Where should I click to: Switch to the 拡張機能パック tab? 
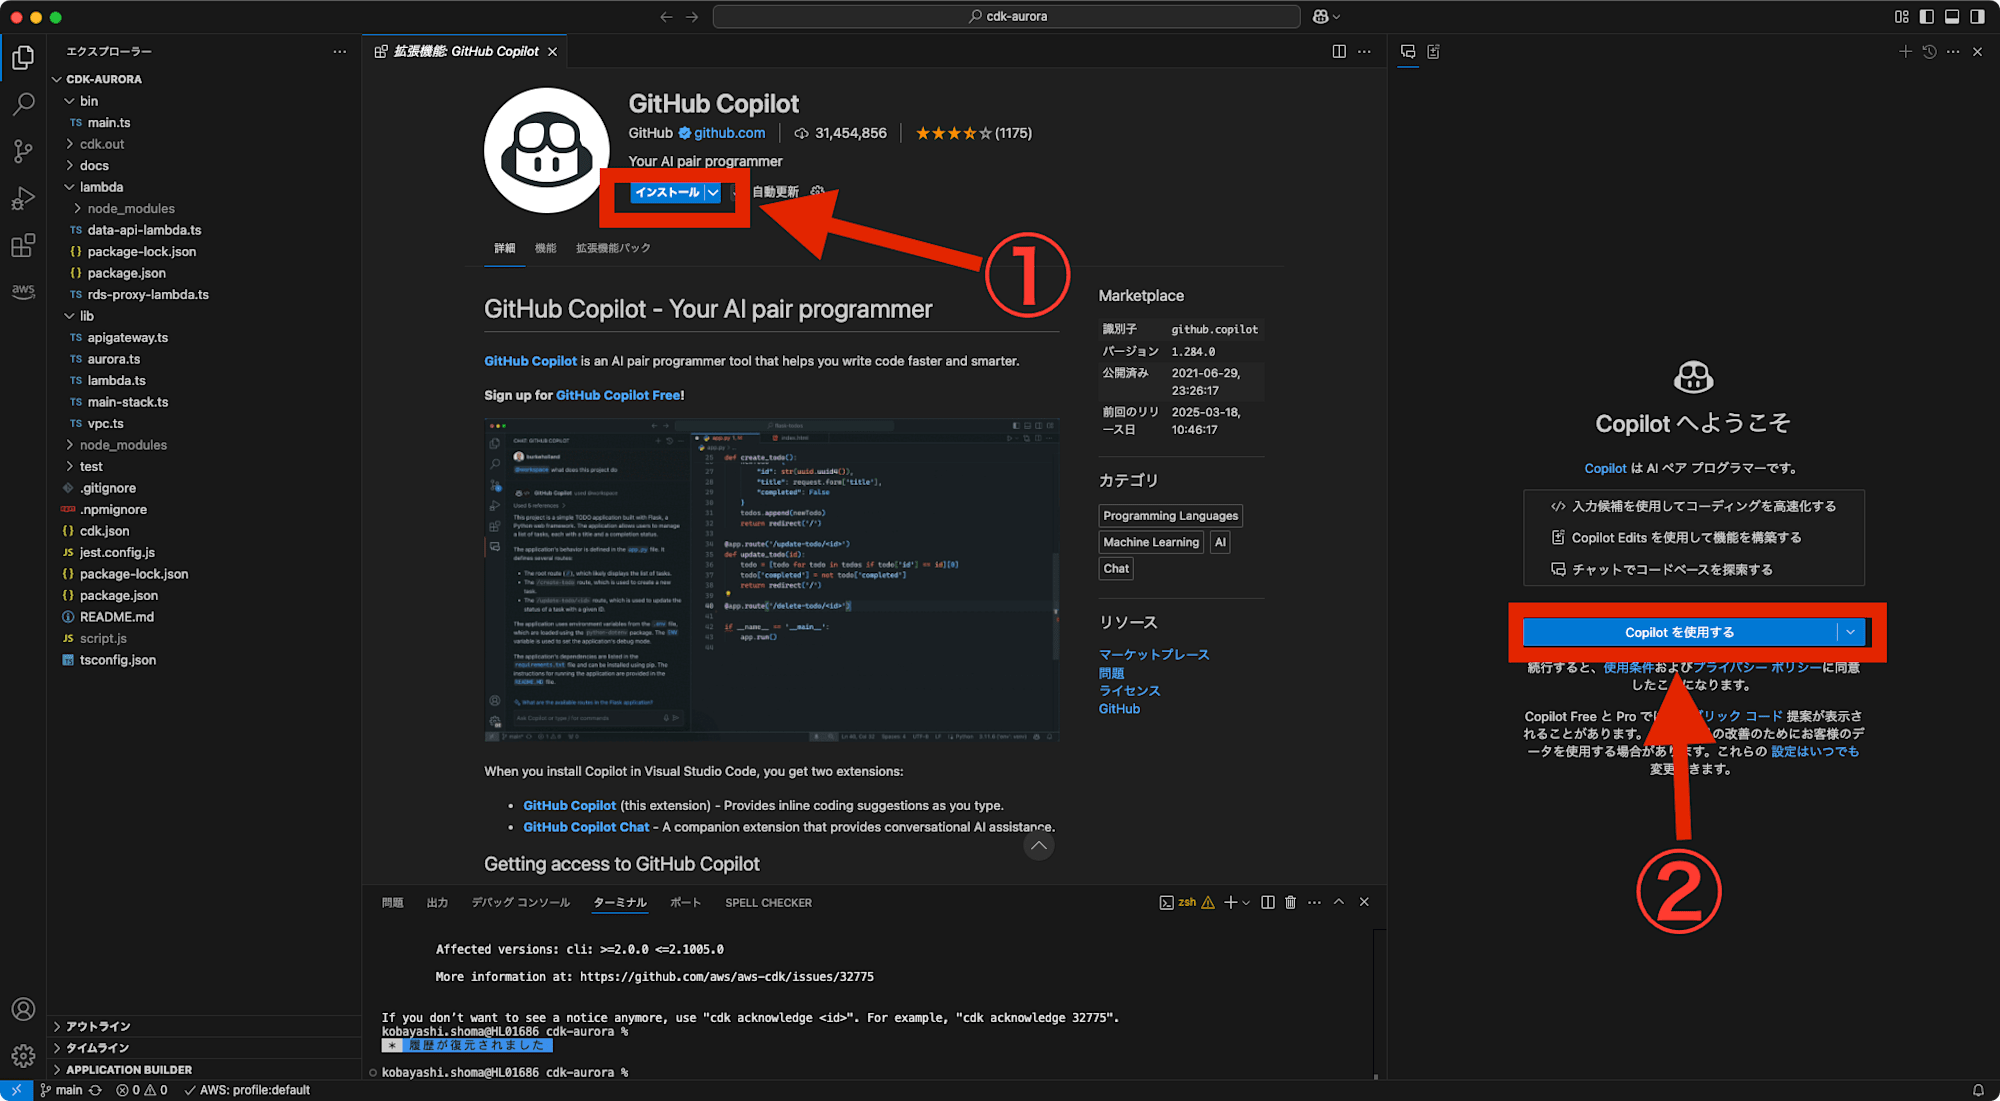(x=613, y=248)
